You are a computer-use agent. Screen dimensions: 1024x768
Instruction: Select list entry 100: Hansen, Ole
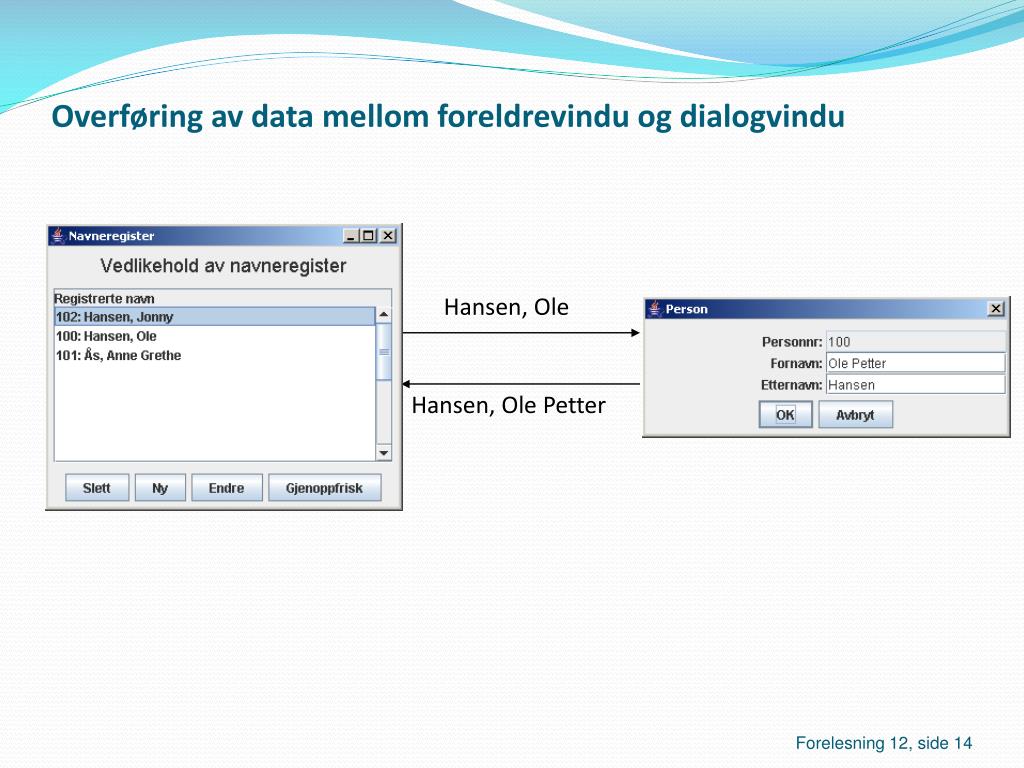(x=215, y=336)
